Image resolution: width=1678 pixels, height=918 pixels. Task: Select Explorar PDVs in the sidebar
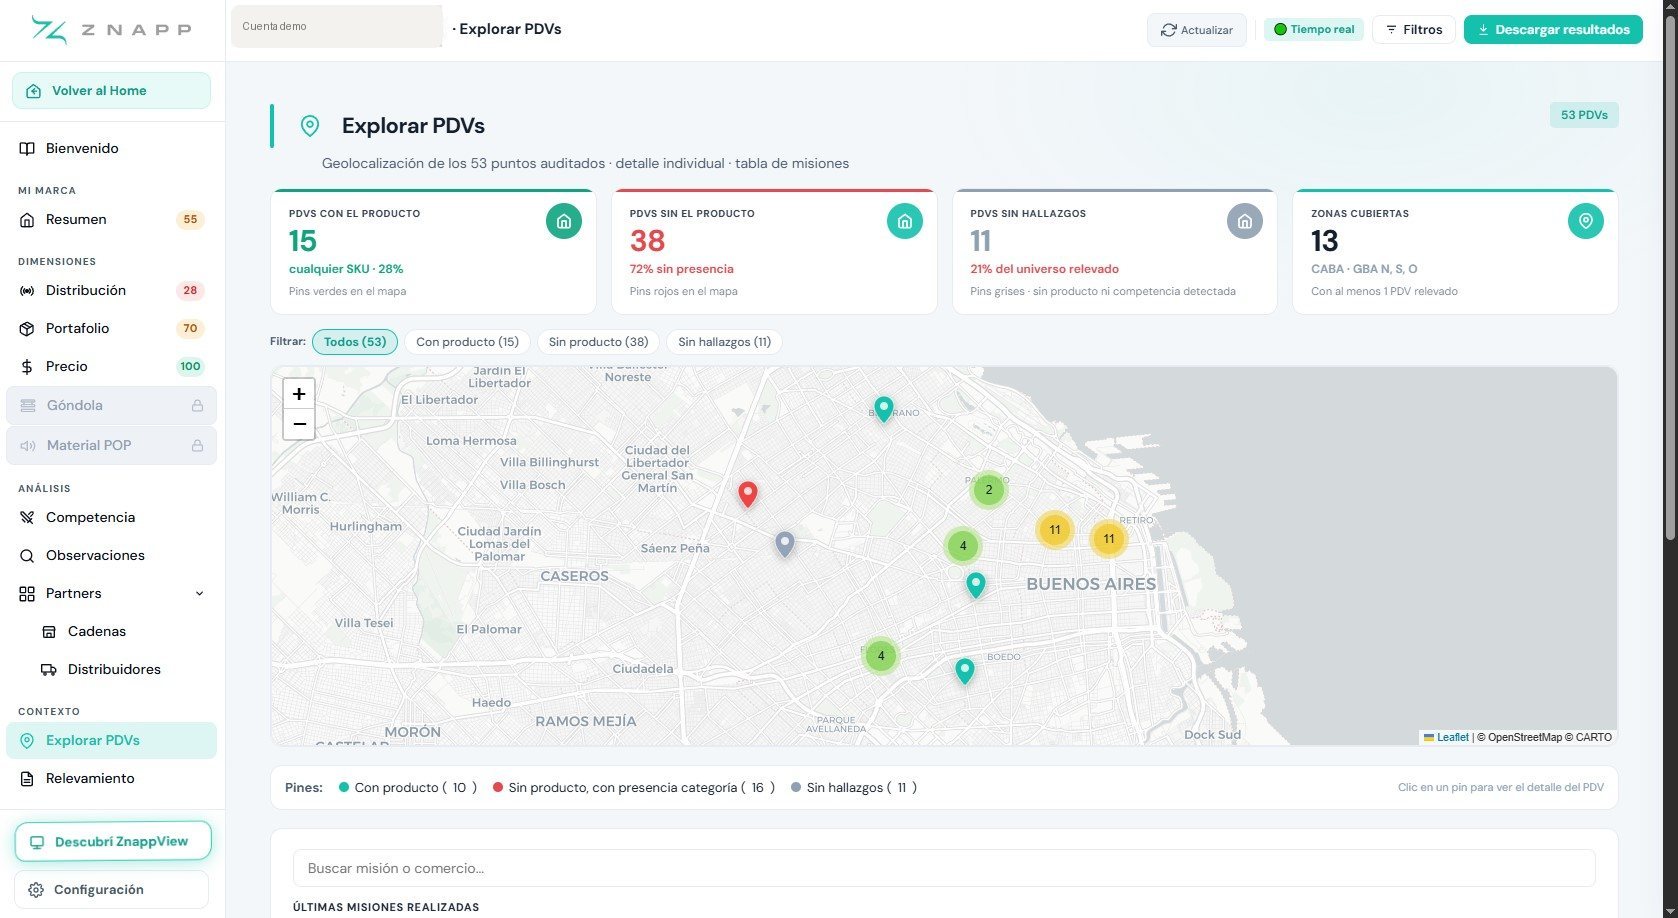point(112,740)
